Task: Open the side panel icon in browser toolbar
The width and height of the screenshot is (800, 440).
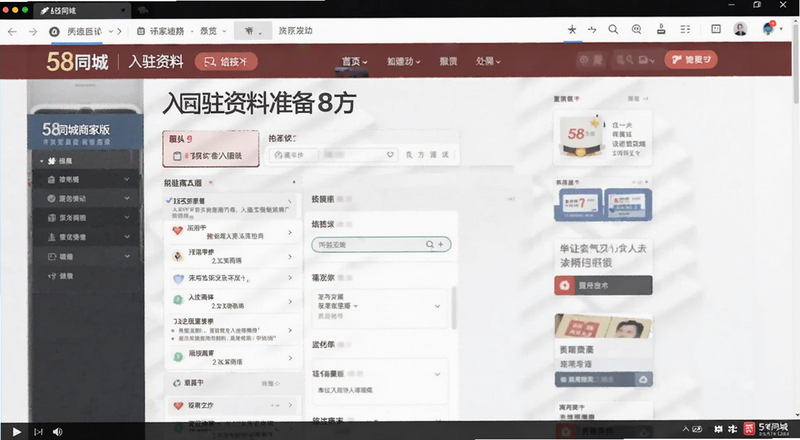Action: point(716,29)
